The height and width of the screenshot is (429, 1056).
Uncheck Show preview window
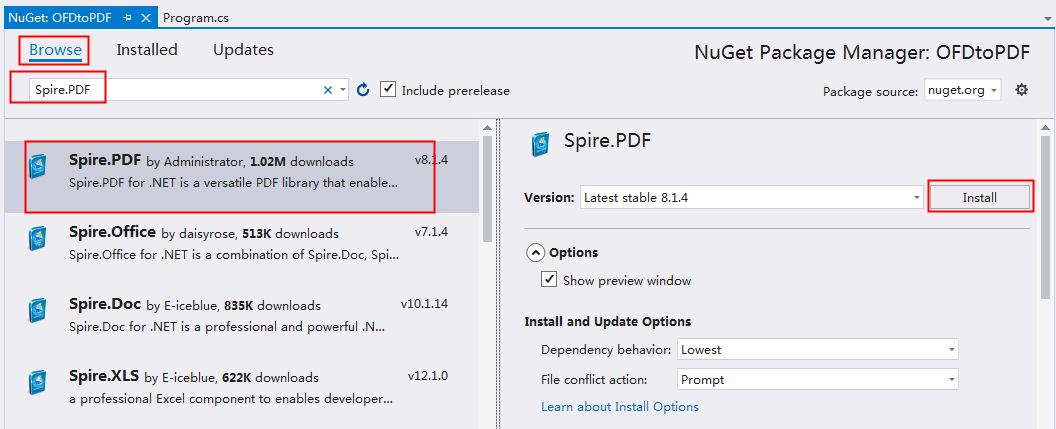coord(549,279)
